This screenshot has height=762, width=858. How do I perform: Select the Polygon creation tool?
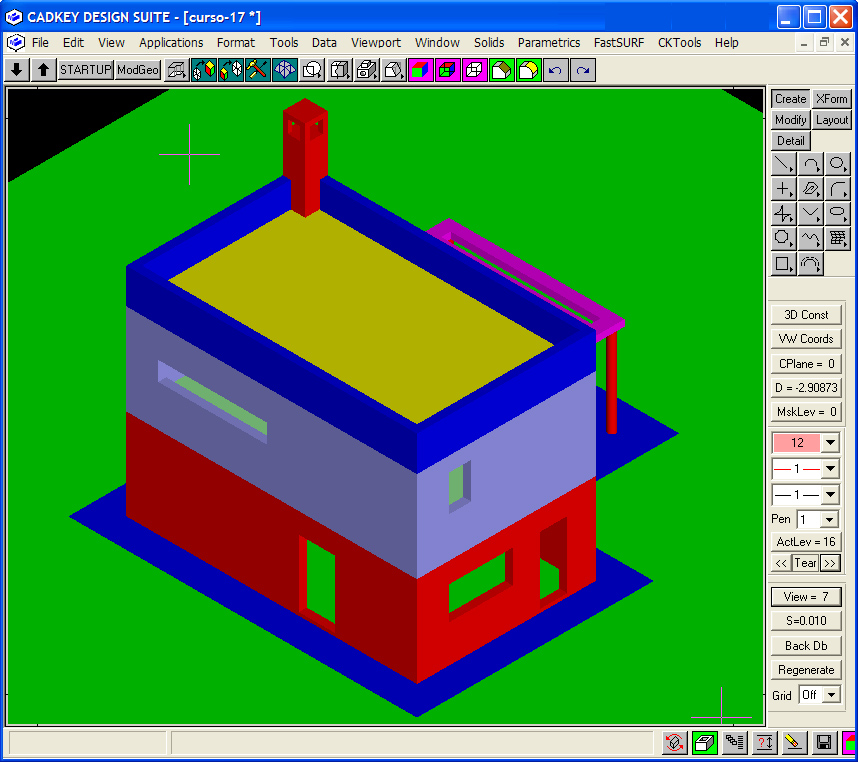[x=784, y=238]
